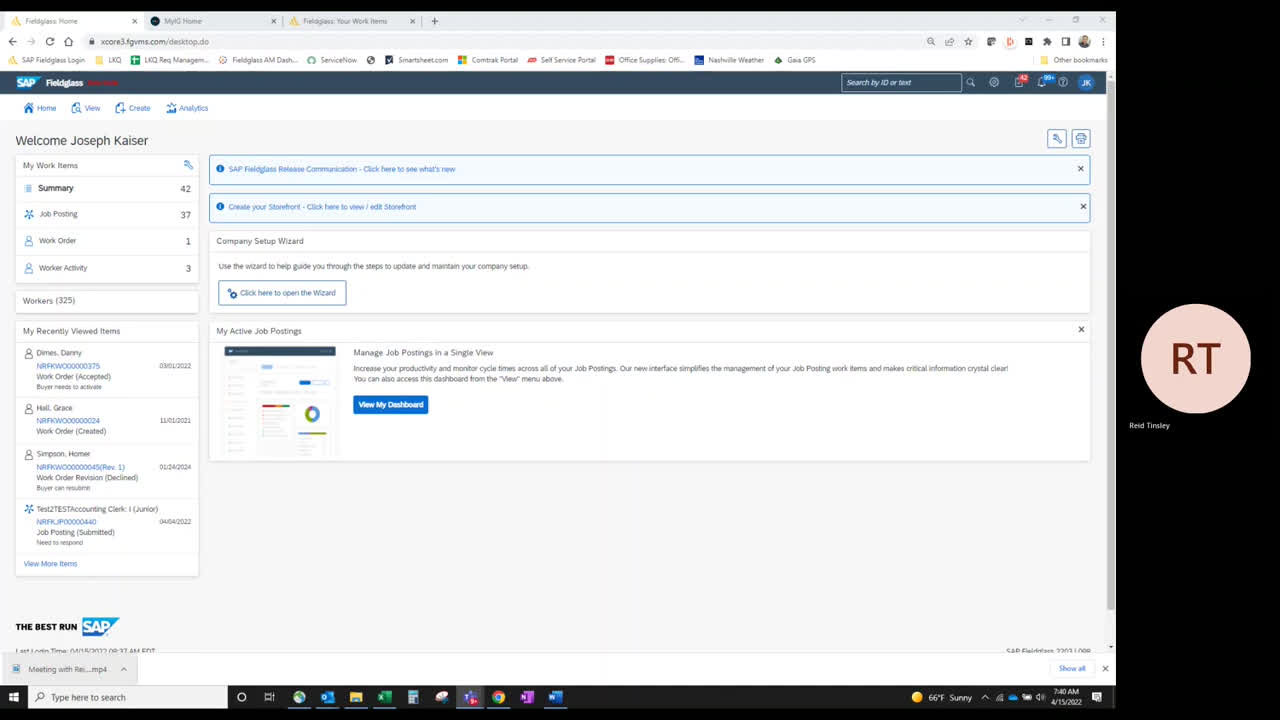Viewport: 1280px width, 720px height.
Task: Open the Other bookmarks folder
Action: click(x=1074, y=60)
